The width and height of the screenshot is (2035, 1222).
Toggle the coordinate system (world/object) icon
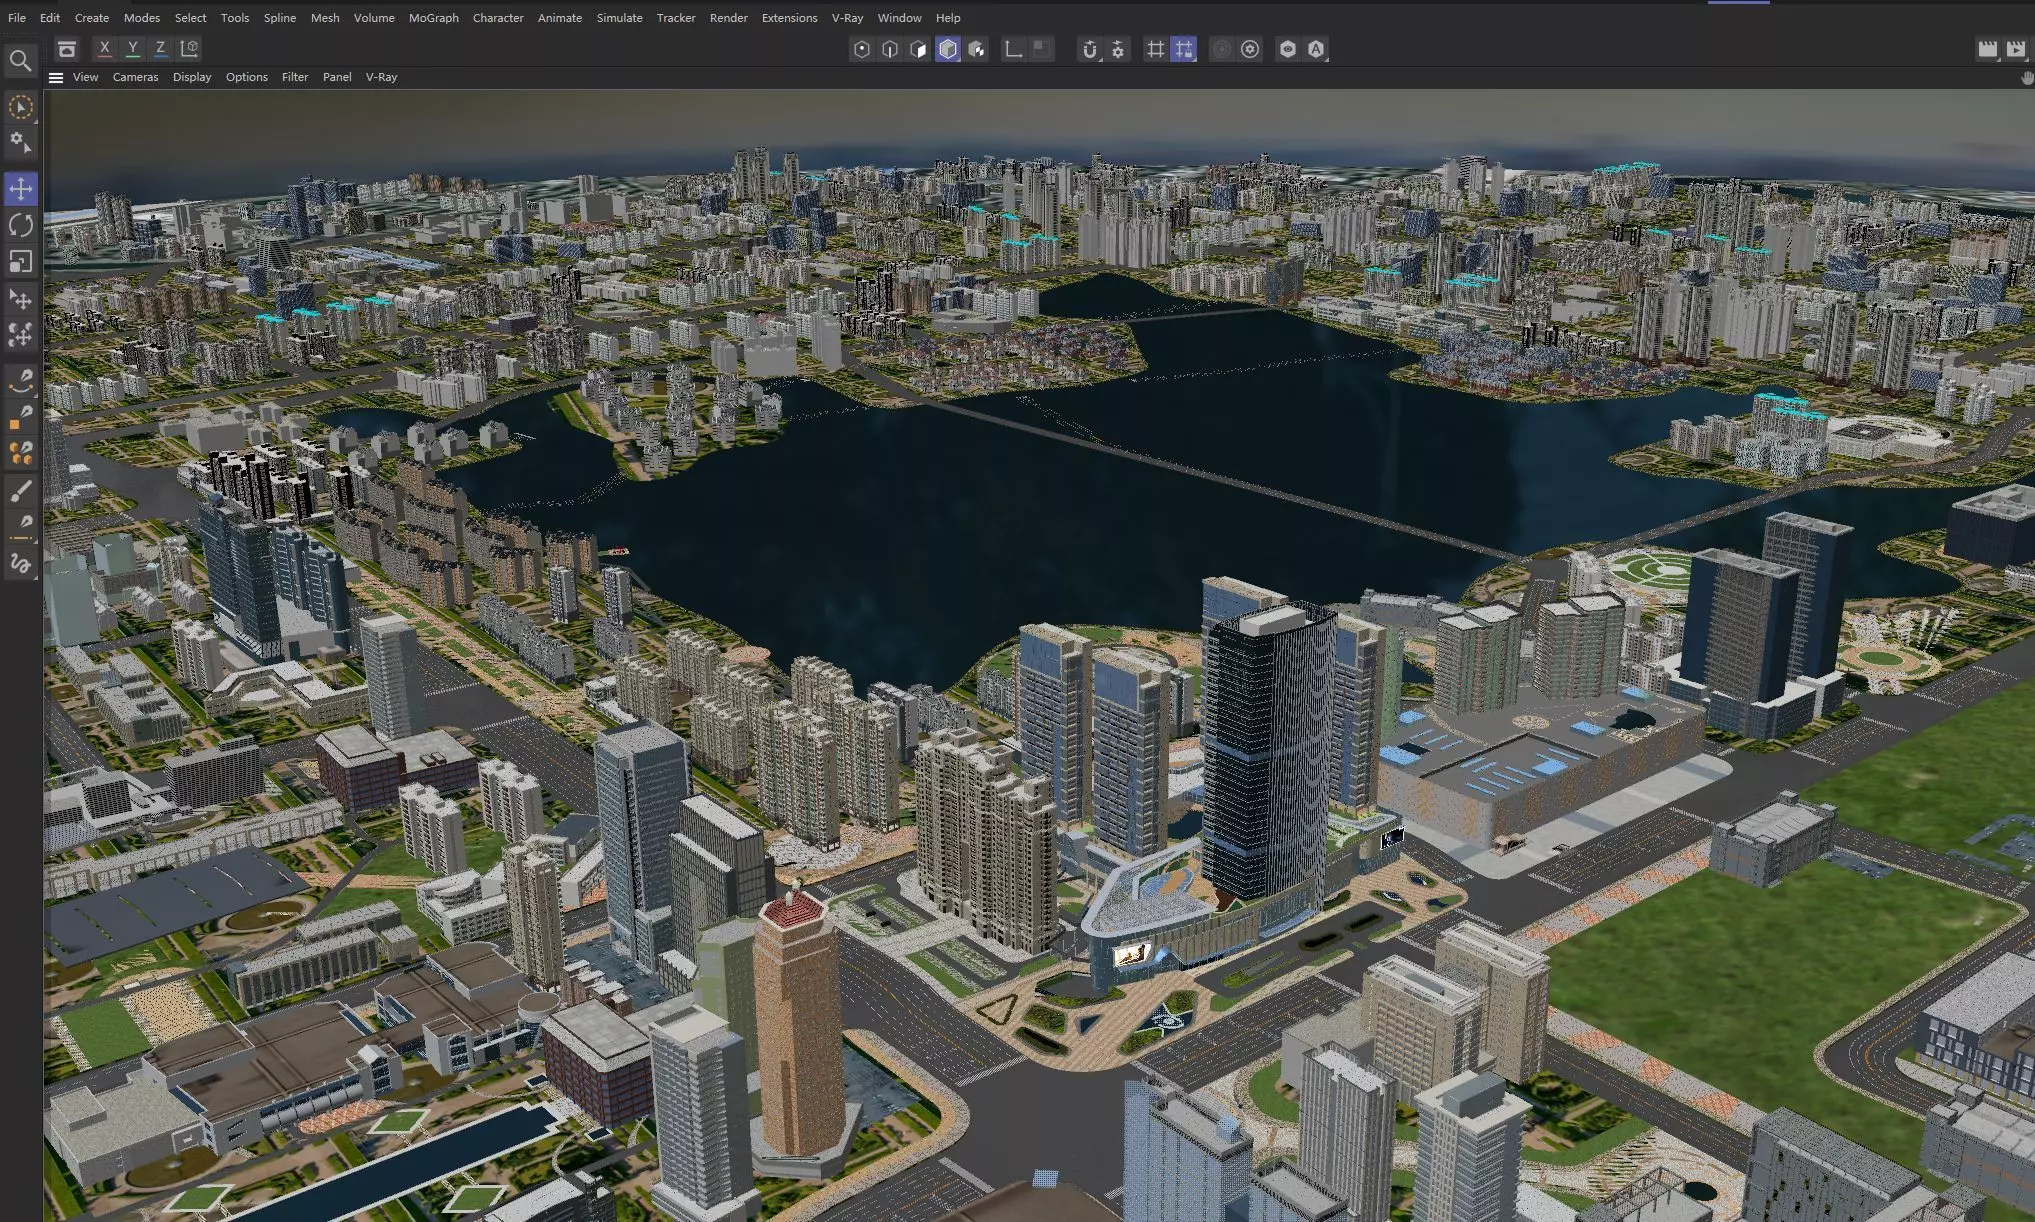pos(189,48)
